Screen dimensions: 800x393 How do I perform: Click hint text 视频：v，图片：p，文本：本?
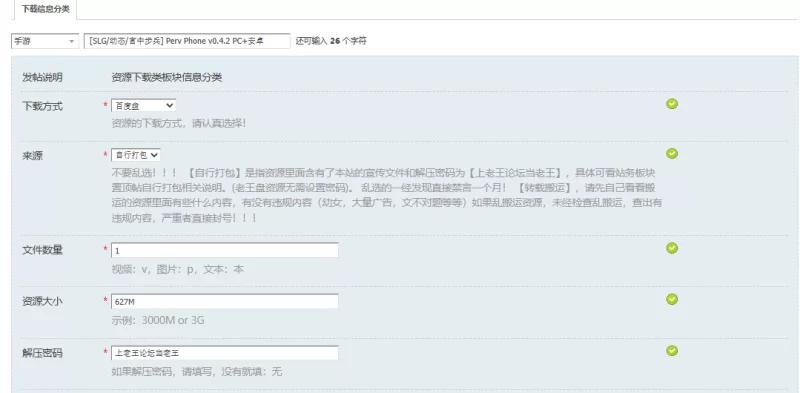pyautogui.click(x=178, y=269)
